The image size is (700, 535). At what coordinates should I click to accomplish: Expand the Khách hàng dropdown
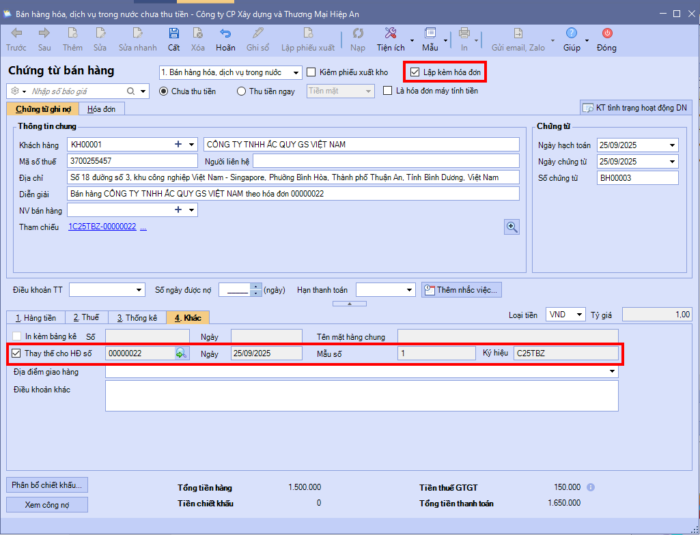192,144
